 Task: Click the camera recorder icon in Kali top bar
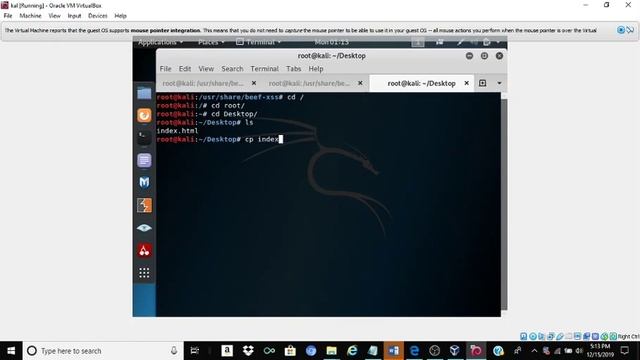(x=440, y=42)
